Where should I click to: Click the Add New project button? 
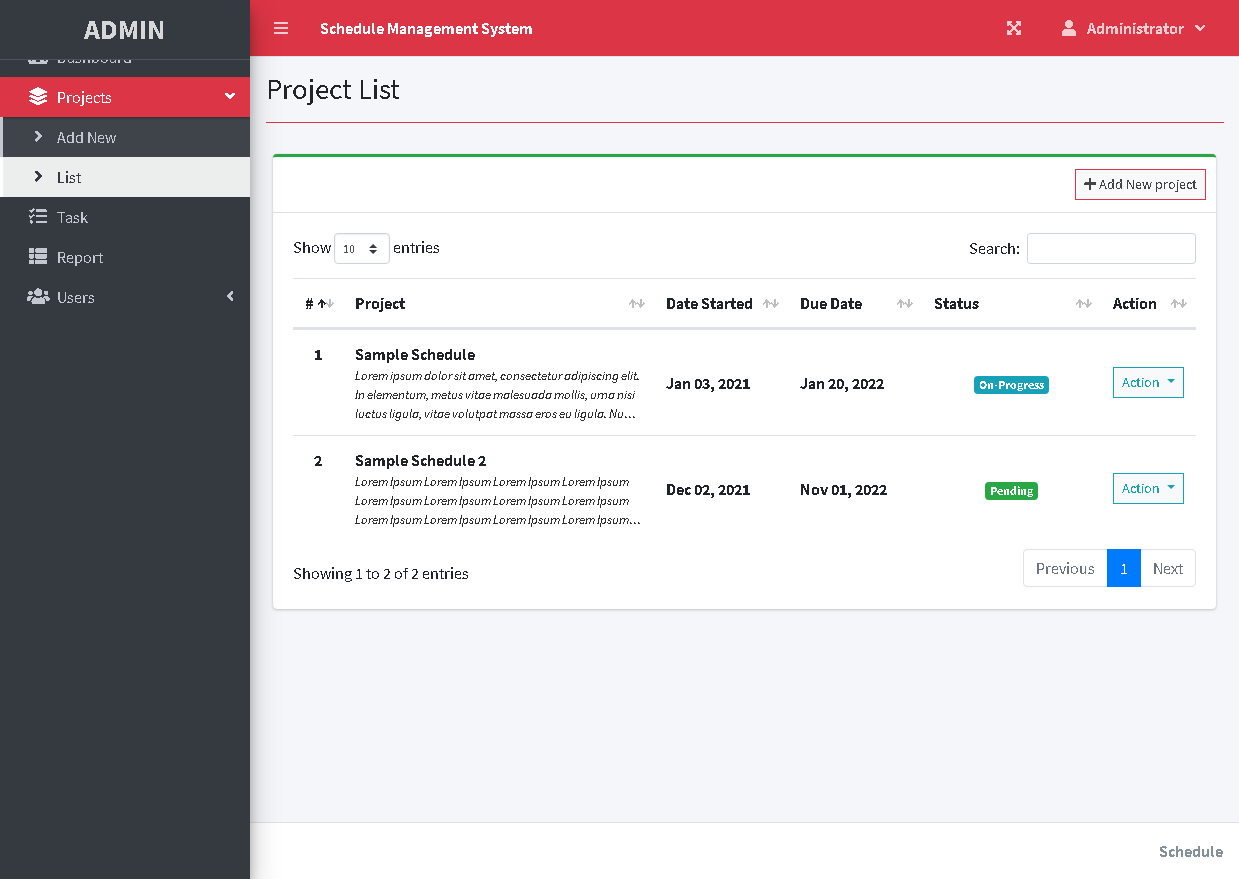1140,184
